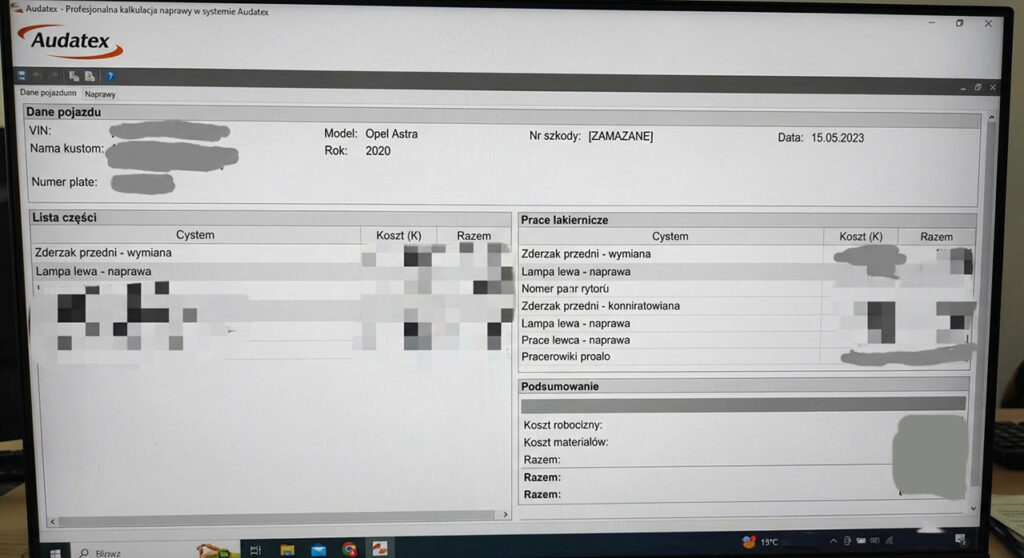
Task: Click the Paste icon in the toolbar
Action: [x=89, y=76]
